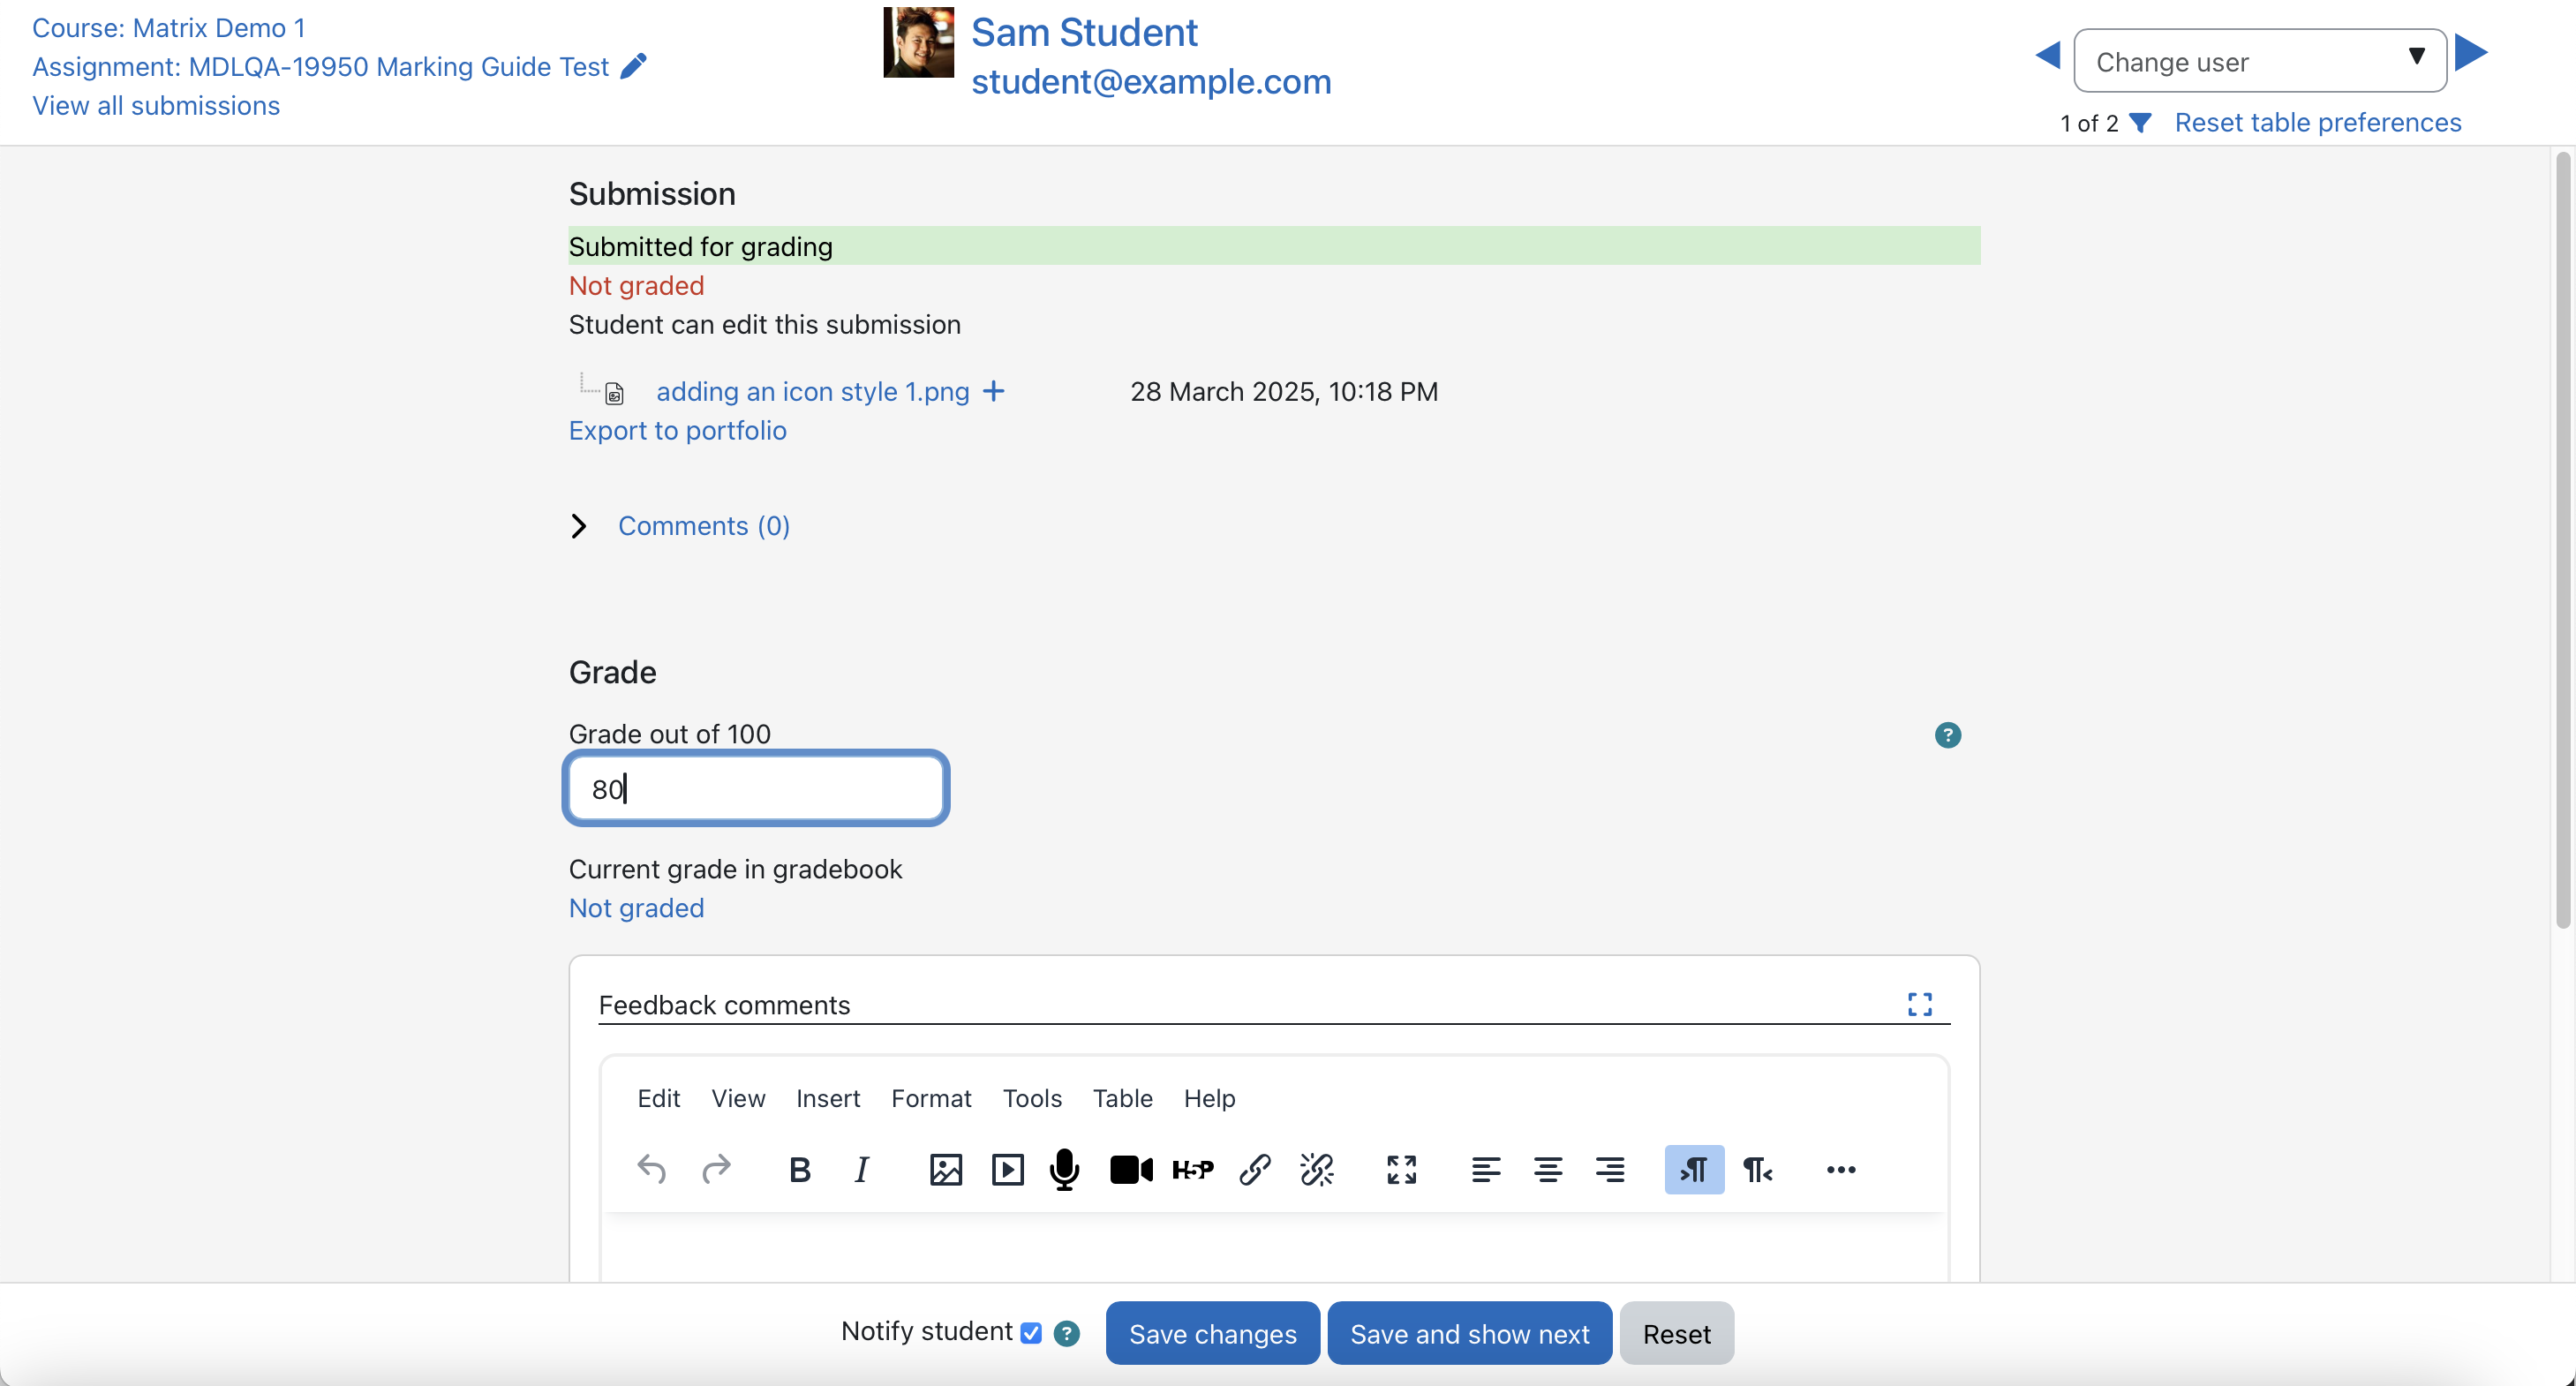This screenshot has width=2576, height=1386.
Task: Center align text
Action: point(1548,1169)
